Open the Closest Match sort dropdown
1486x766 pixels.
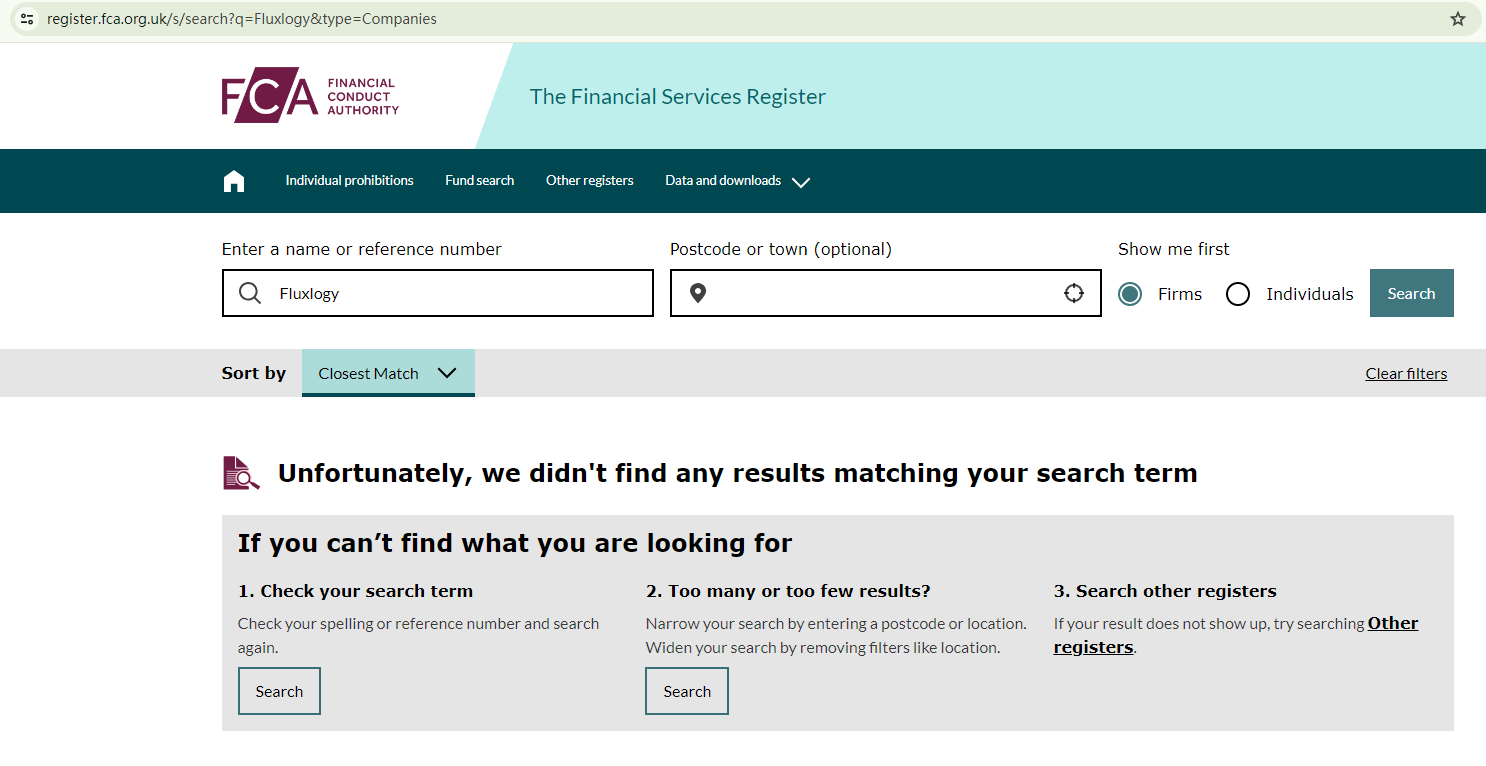tap(388, 373)
